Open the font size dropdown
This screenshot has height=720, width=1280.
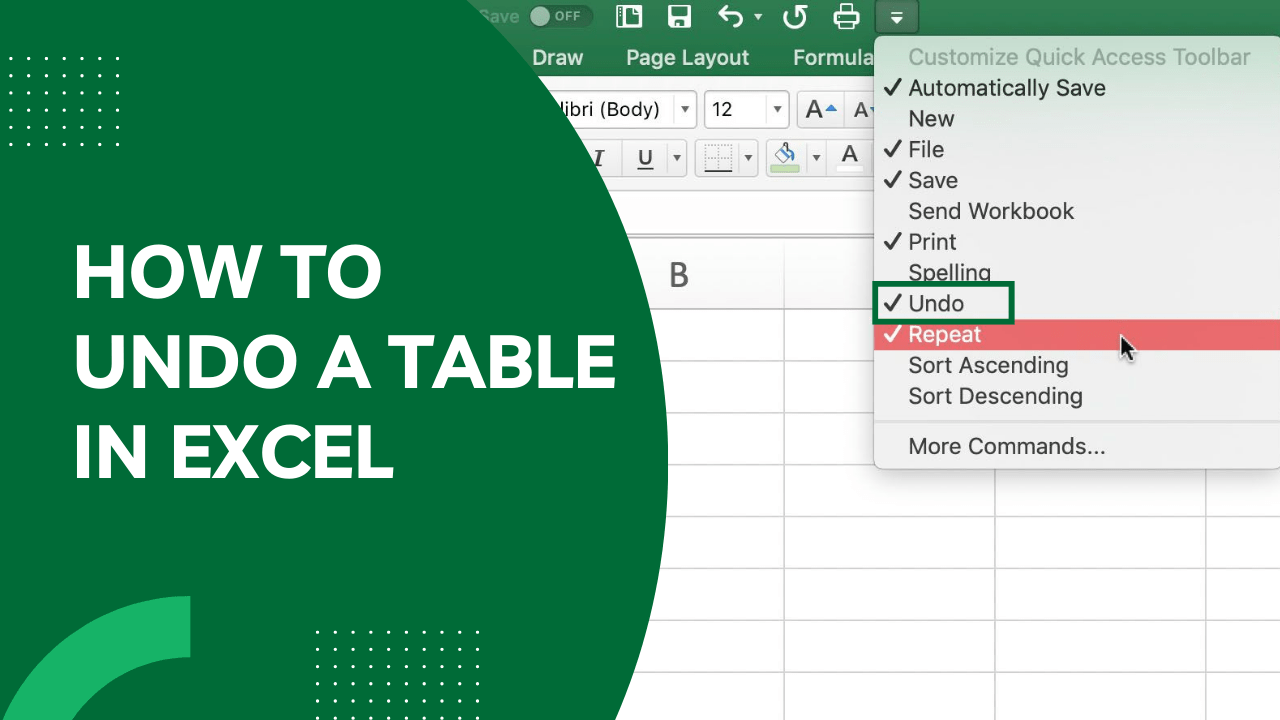pyautogui.click(x=777, y=109)
